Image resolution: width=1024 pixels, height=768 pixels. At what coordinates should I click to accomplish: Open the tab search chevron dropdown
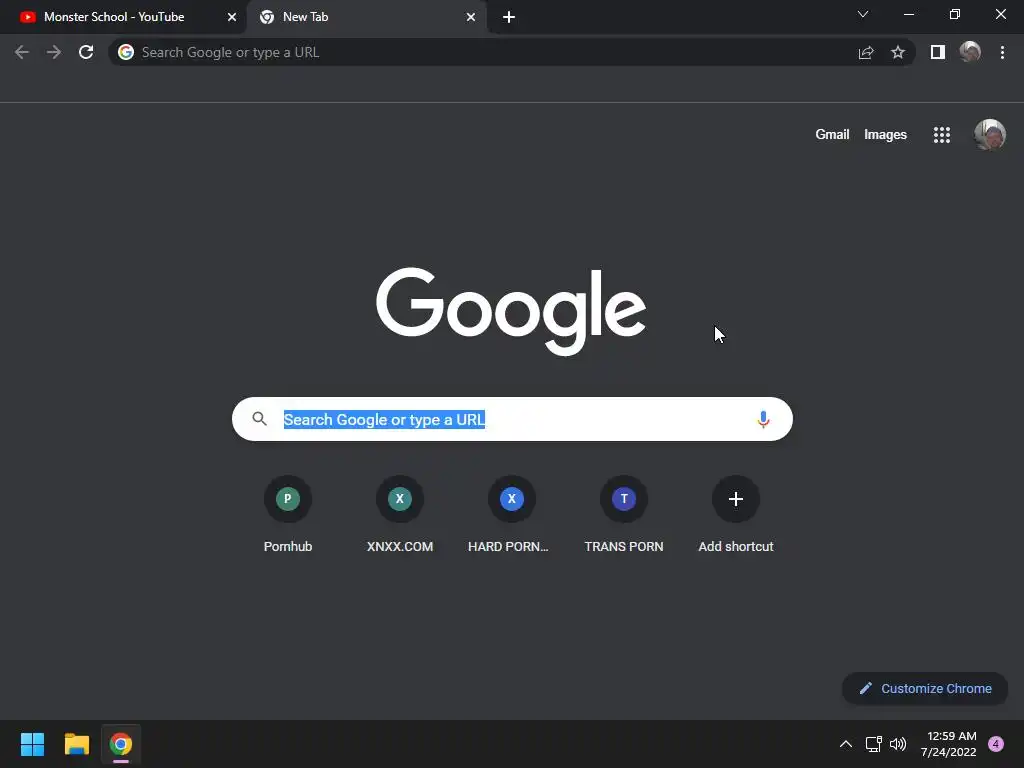pos(863,14)
